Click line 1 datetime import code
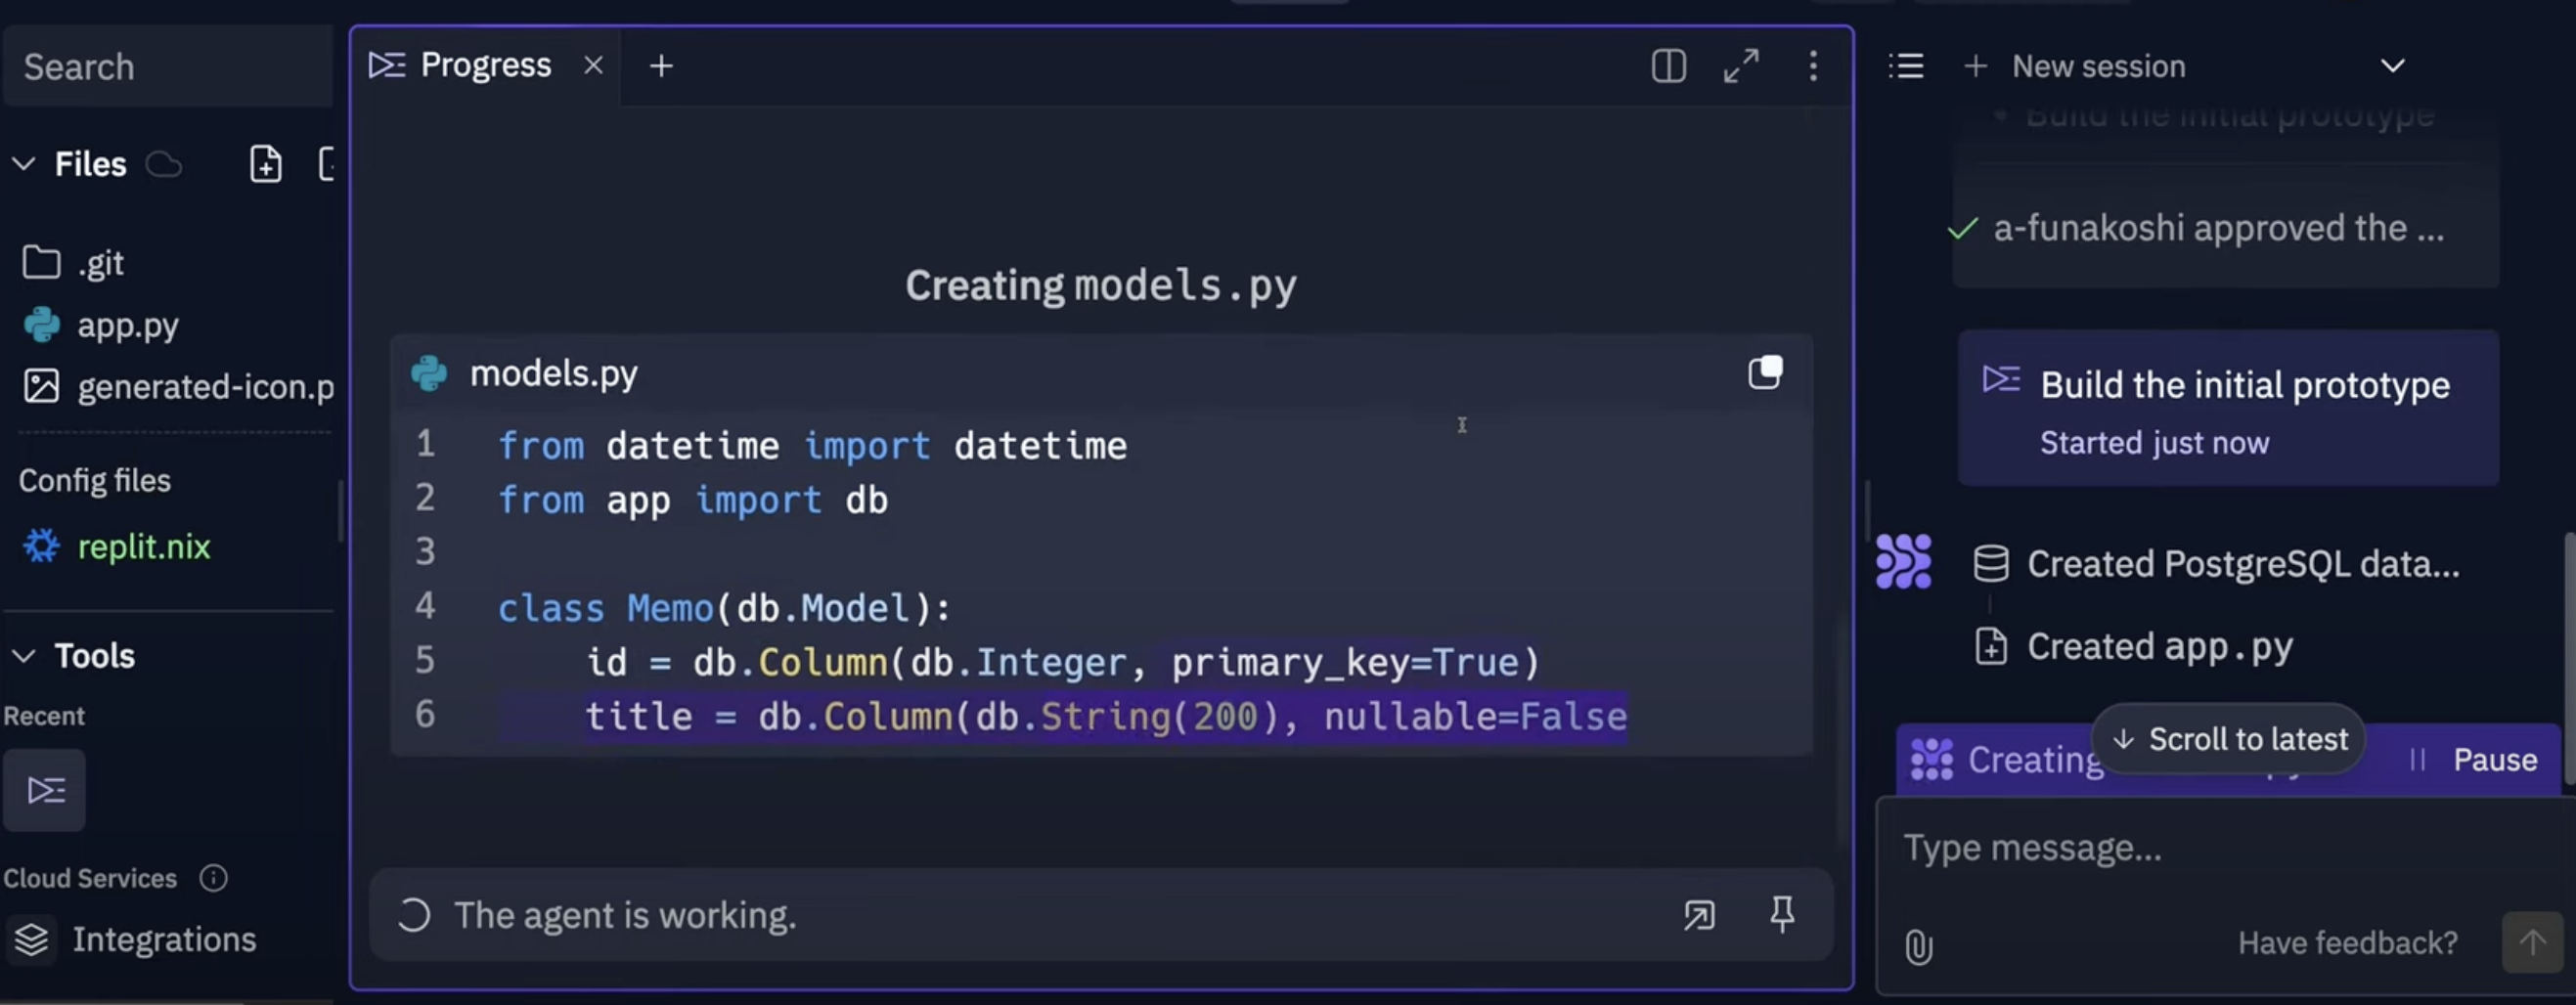Screen dimensions: 2576x1005 (812, 446)
